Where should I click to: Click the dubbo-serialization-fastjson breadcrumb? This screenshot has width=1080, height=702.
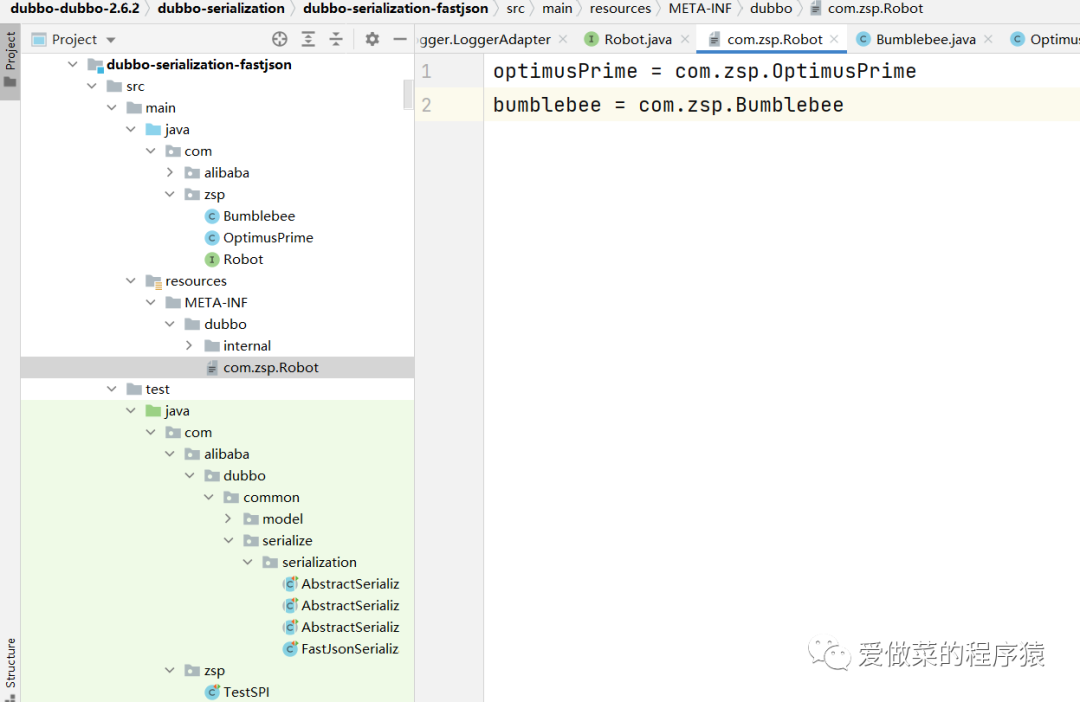pyautogui.click(x=395, y=8)
